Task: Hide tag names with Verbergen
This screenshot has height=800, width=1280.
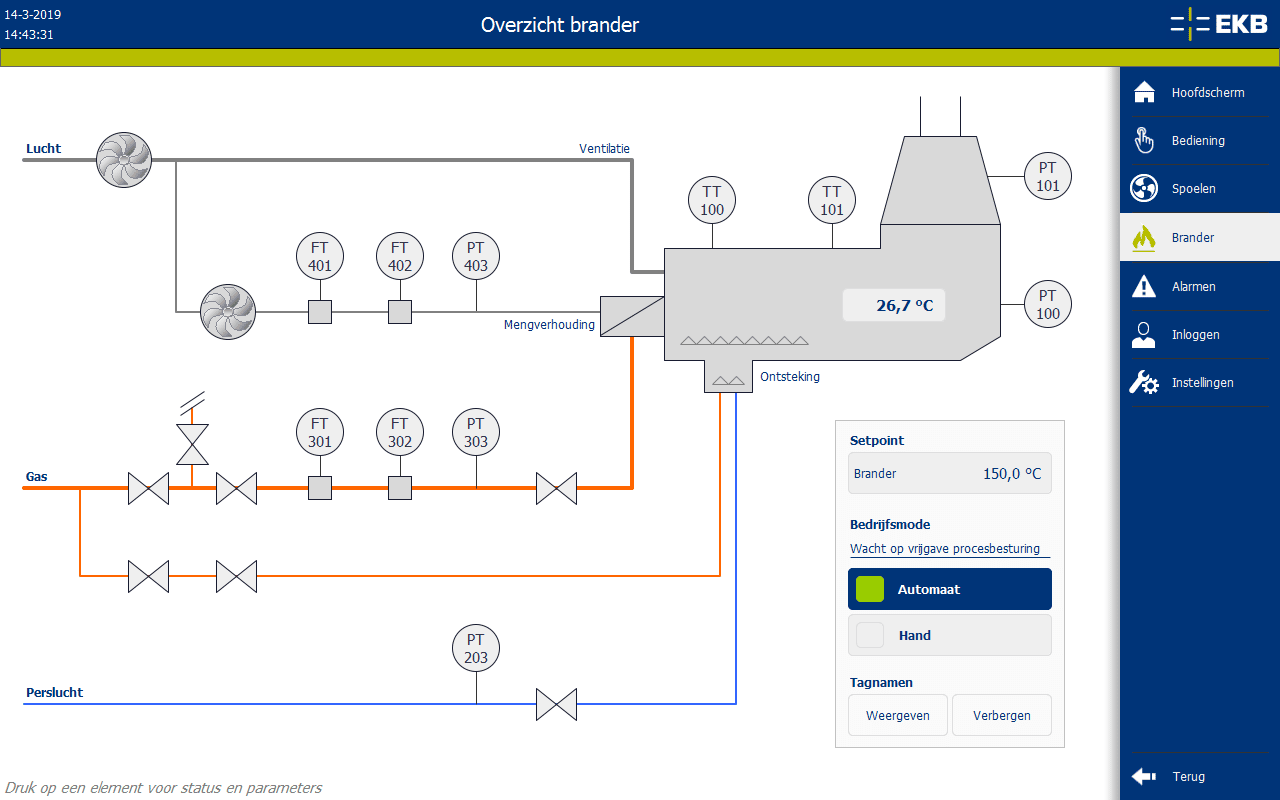Action: pyautogui.click(x=1001, y=715)
